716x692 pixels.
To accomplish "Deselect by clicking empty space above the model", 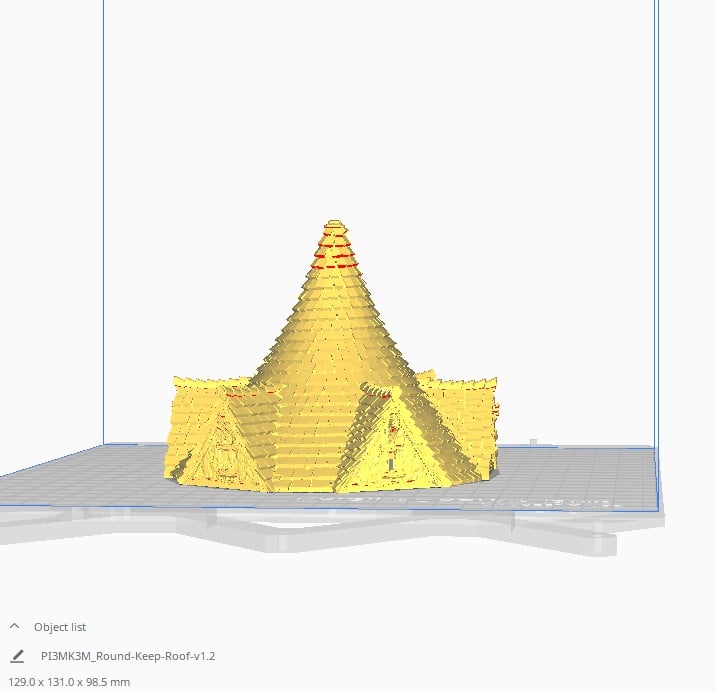I will tap(380, 100).
